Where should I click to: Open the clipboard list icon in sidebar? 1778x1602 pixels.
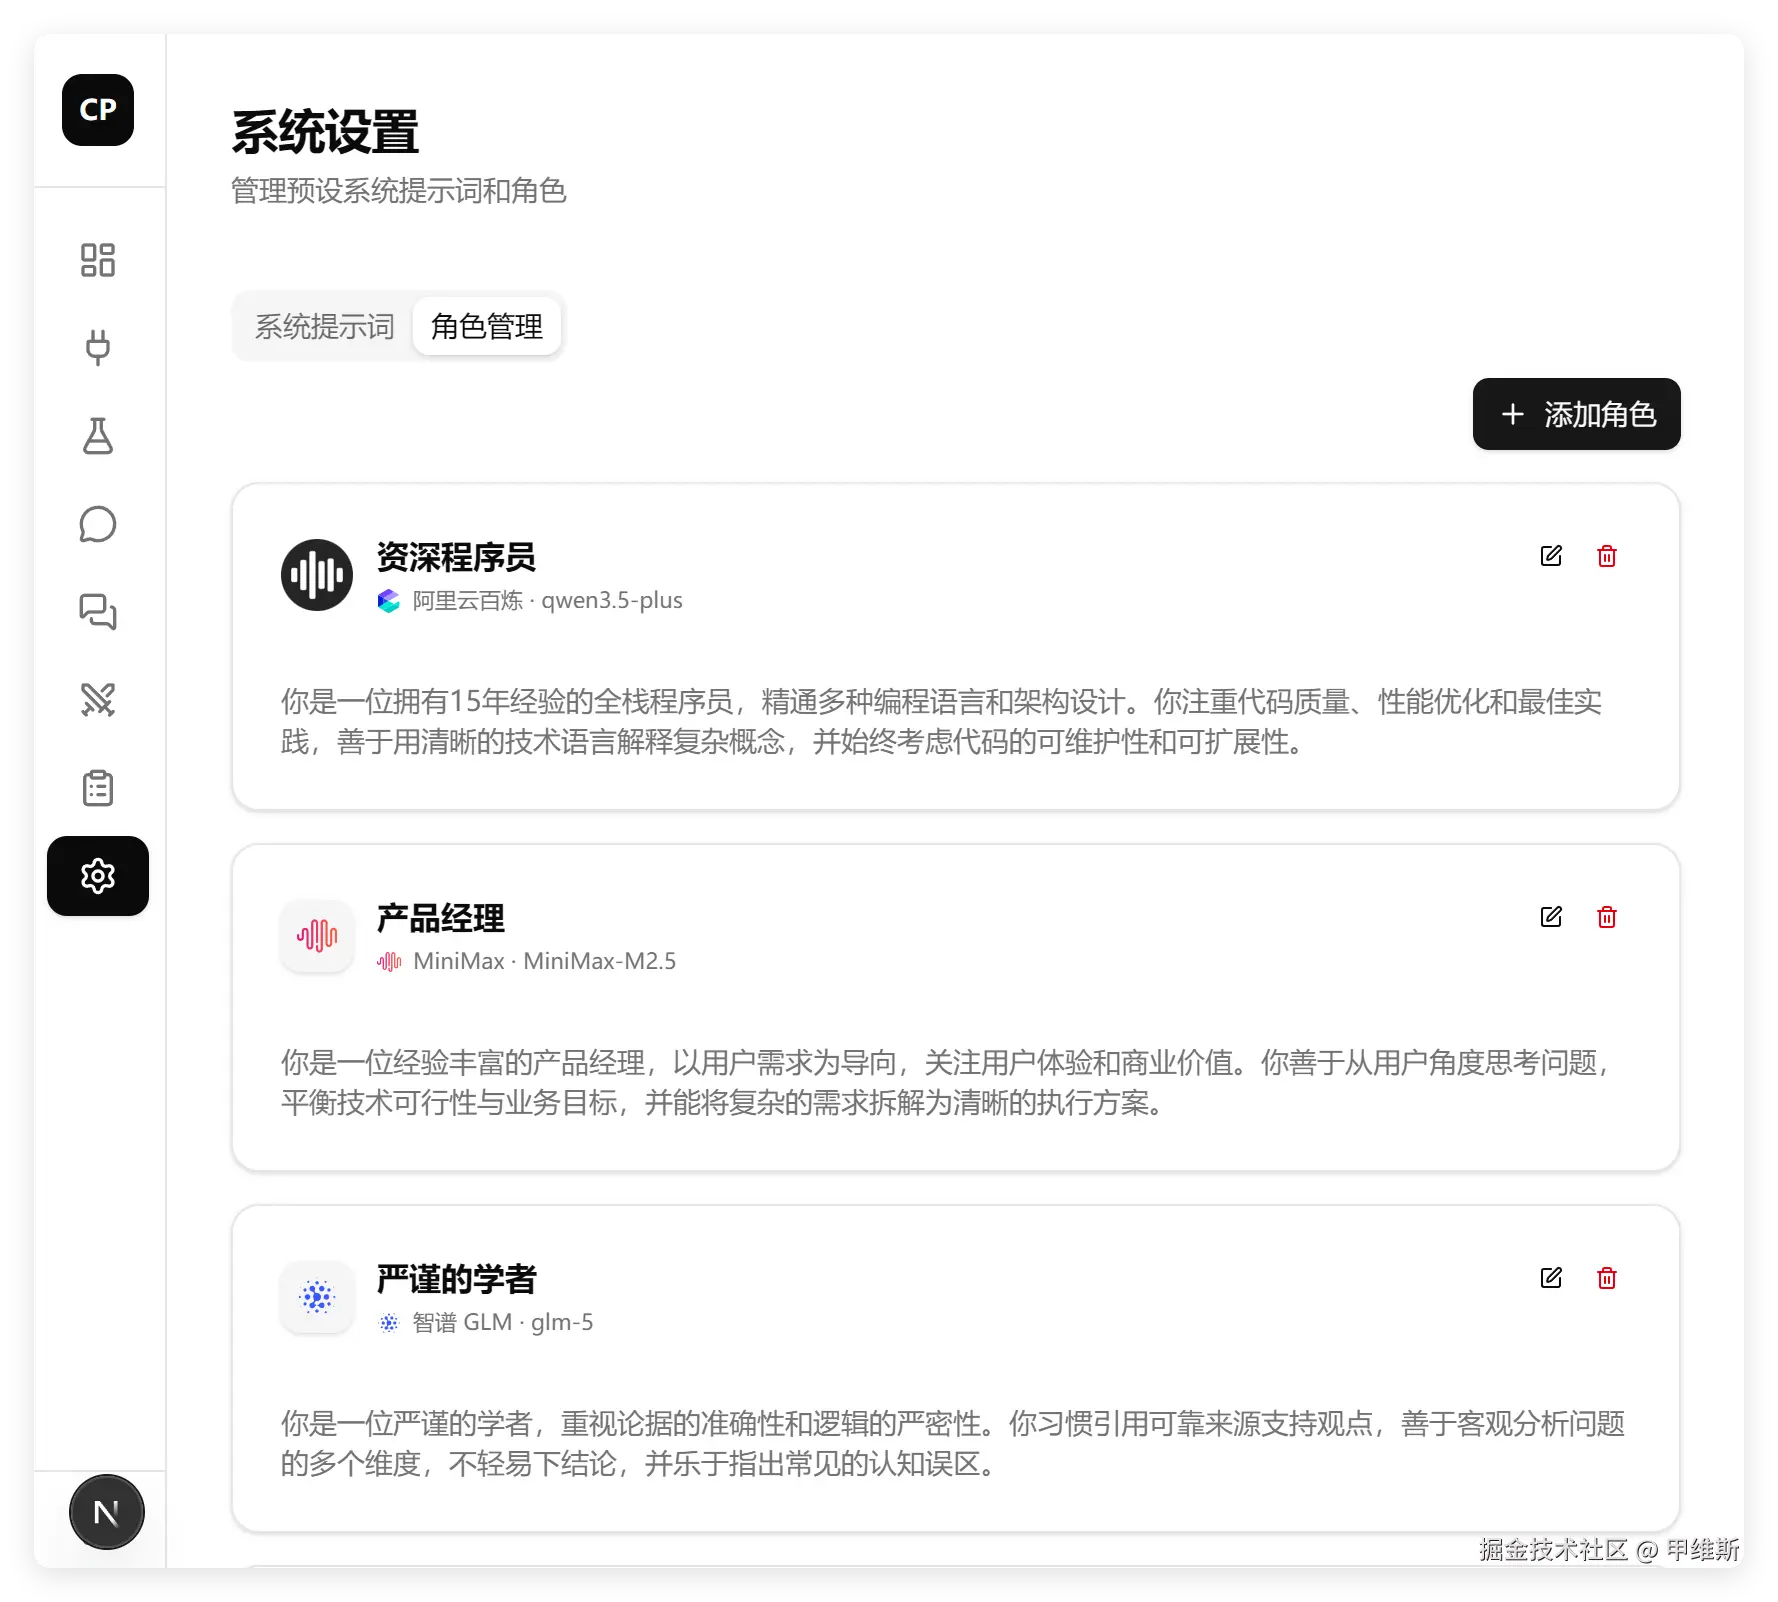(x=98, y=788)
